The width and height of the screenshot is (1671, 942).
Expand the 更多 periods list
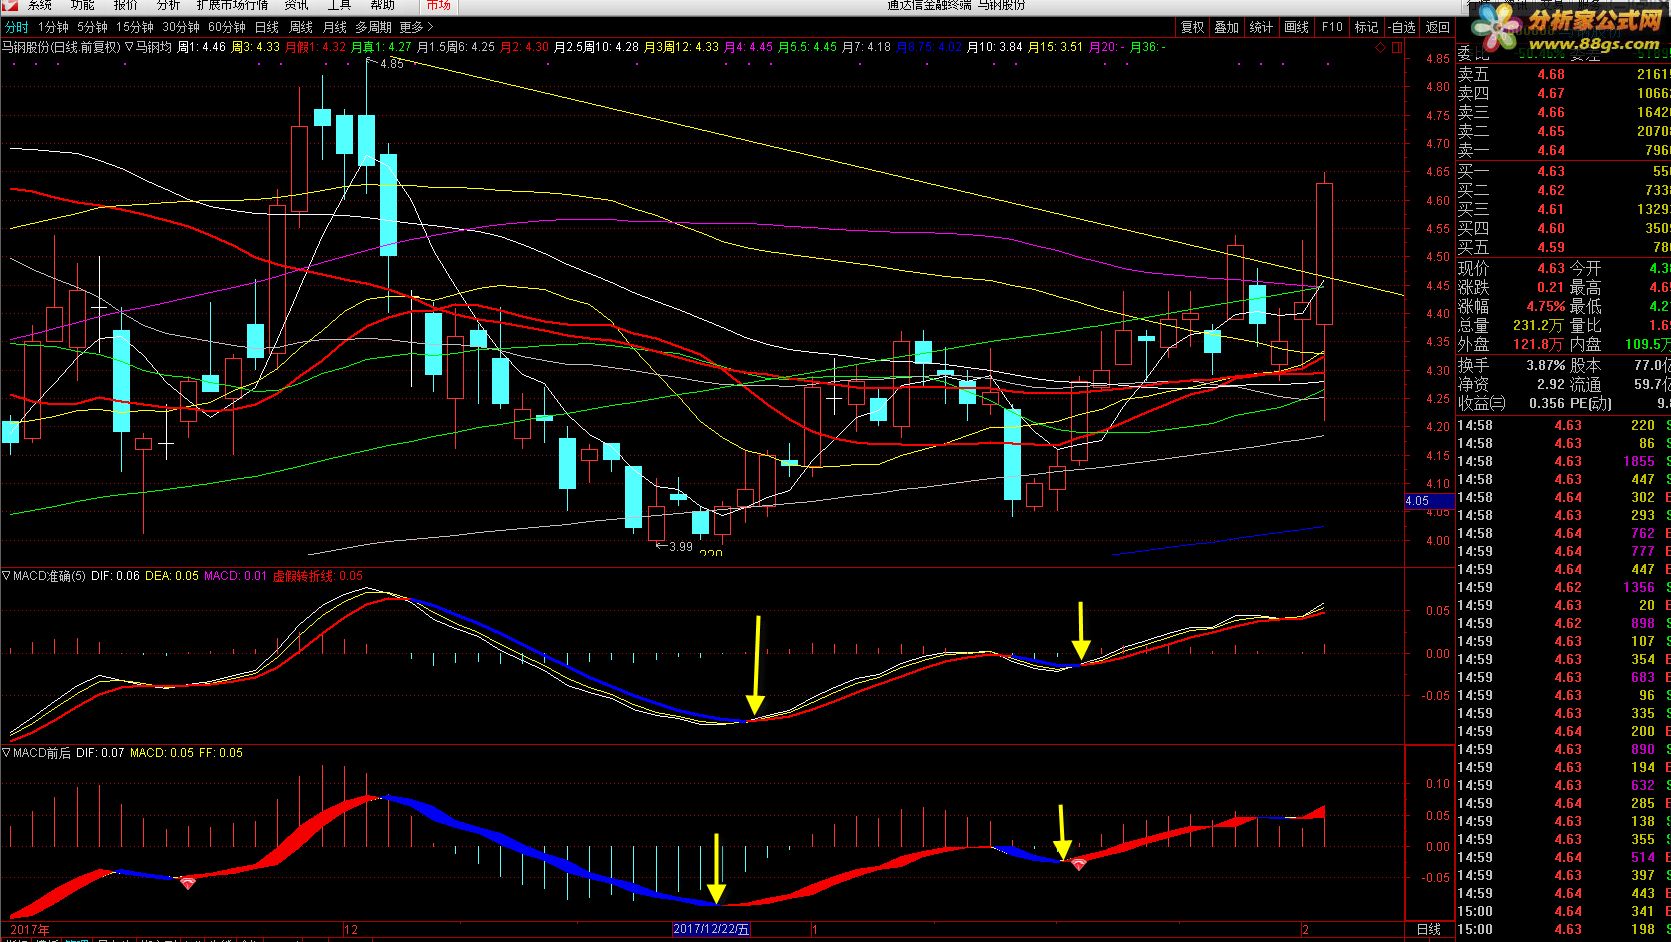click(x=416, y=27)
